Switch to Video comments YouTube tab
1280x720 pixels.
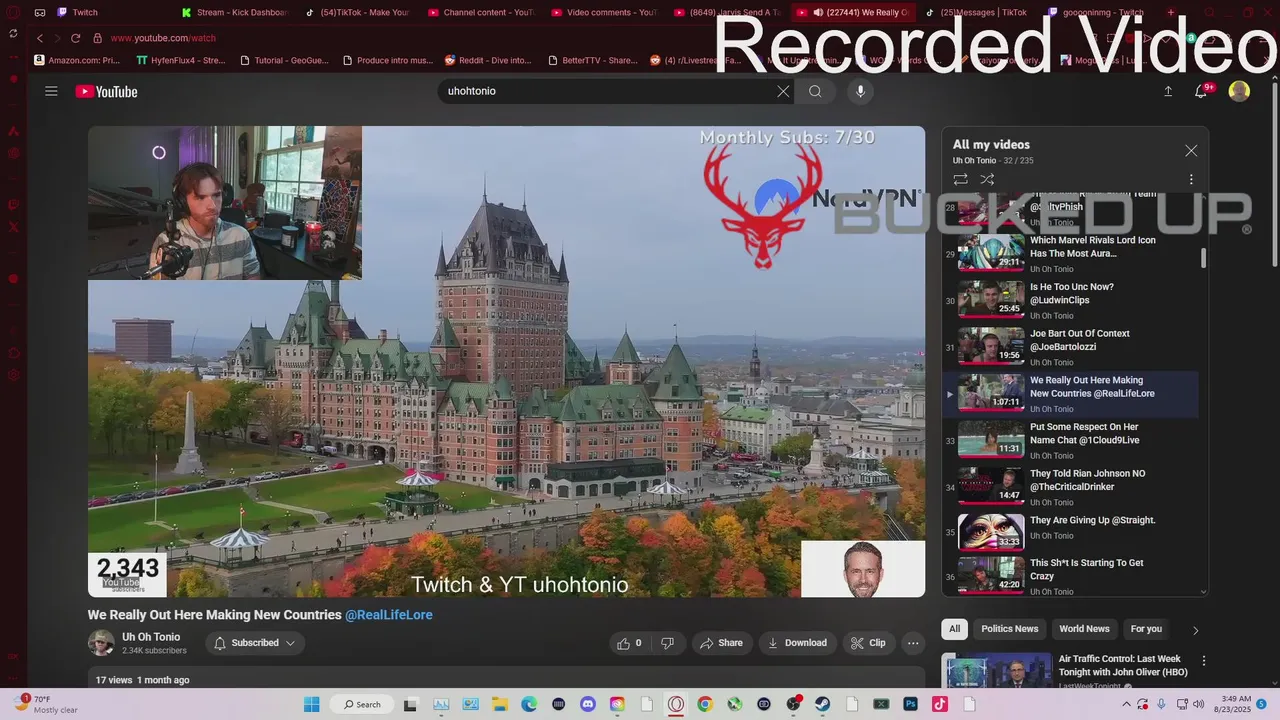[603, 12]
